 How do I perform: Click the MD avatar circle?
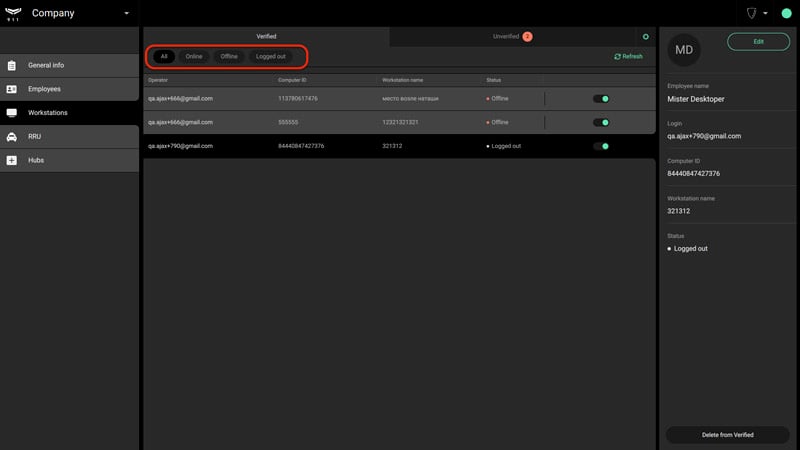point(684,50)
